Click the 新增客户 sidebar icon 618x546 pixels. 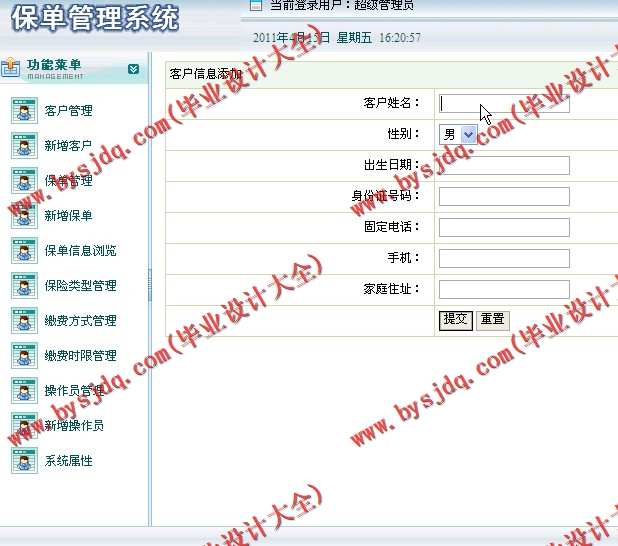pos(24,145)
